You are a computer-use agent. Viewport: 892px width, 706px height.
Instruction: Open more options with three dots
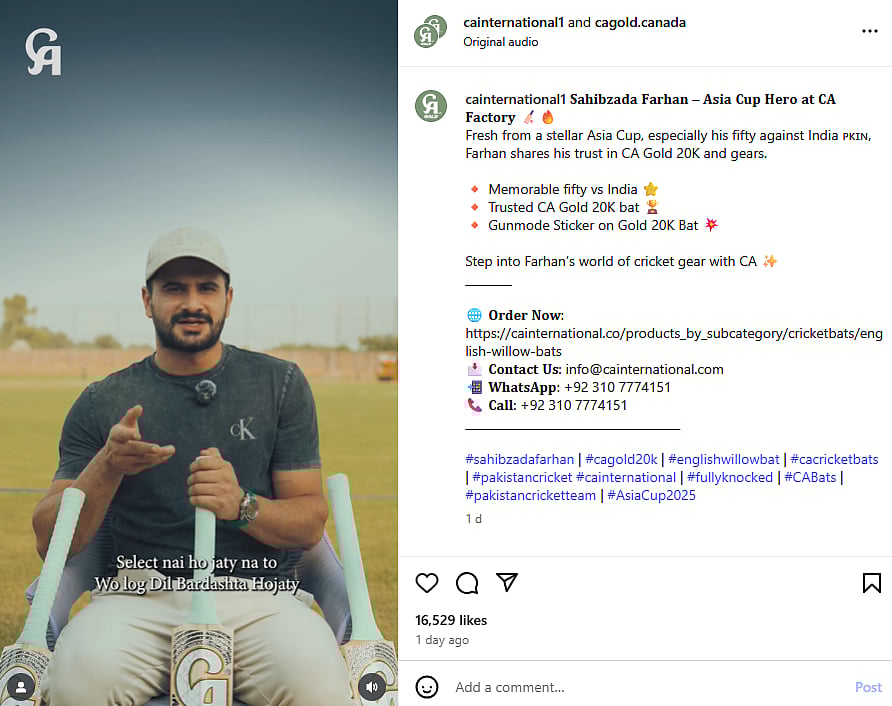point(869,31)
